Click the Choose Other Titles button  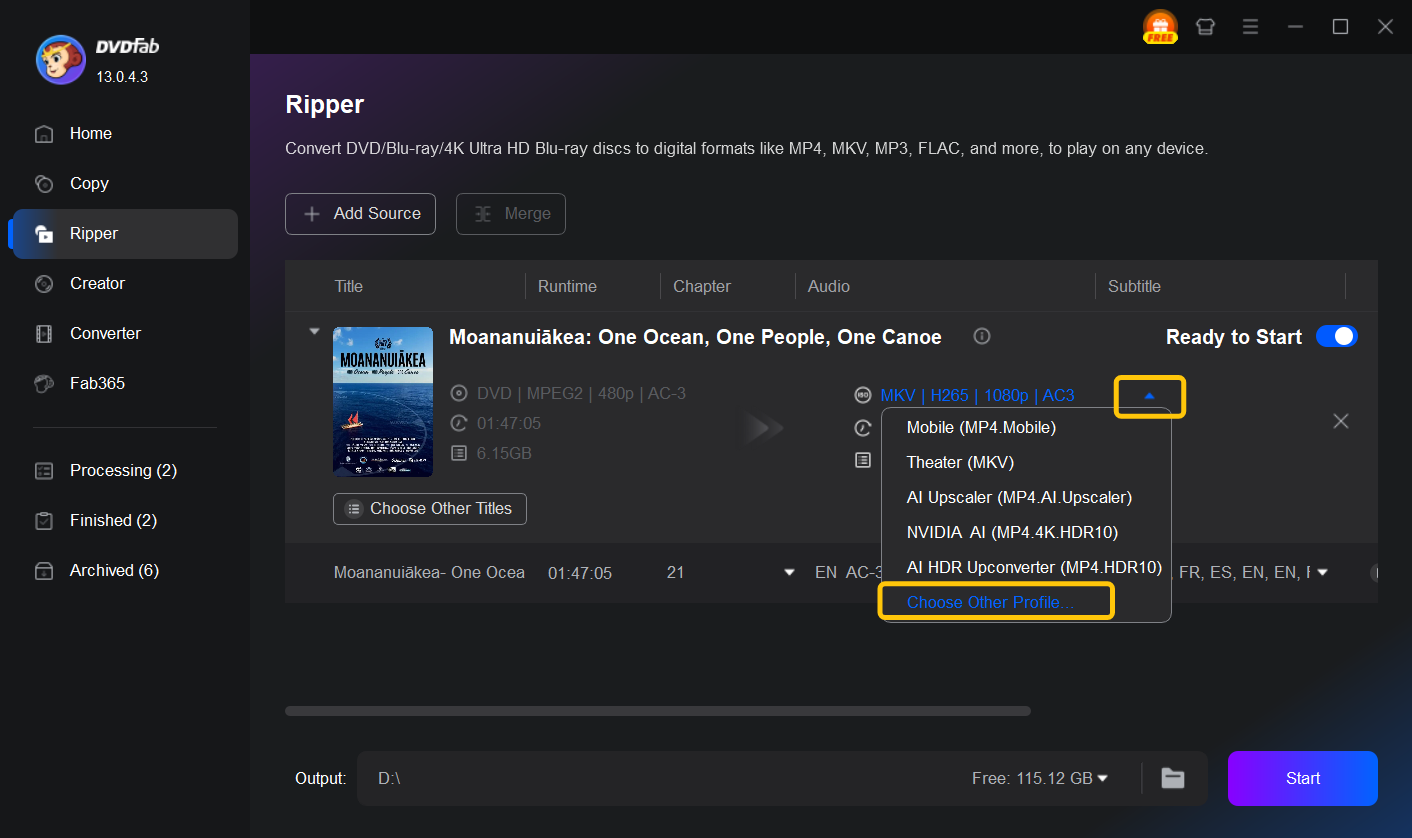pos(430,508)
